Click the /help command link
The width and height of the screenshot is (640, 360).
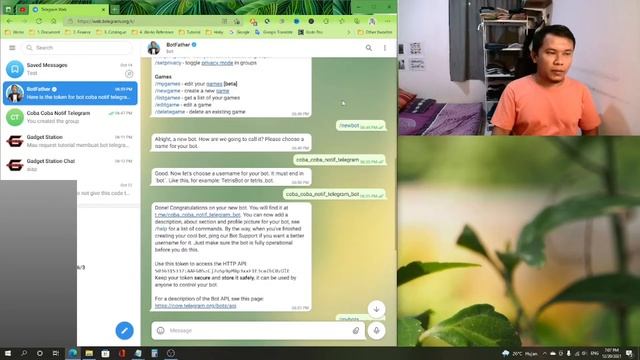coord(161,229)
